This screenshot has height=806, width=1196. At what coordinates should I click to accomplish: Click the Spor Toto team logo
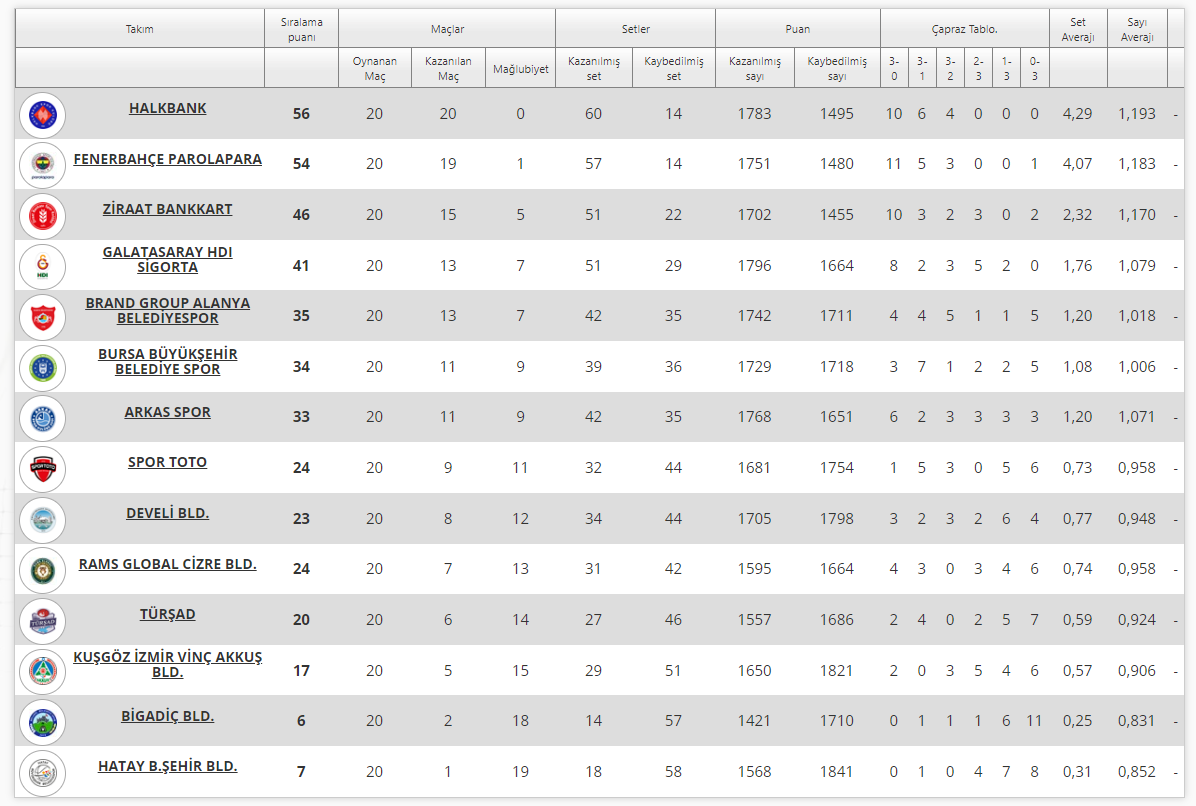42,469
